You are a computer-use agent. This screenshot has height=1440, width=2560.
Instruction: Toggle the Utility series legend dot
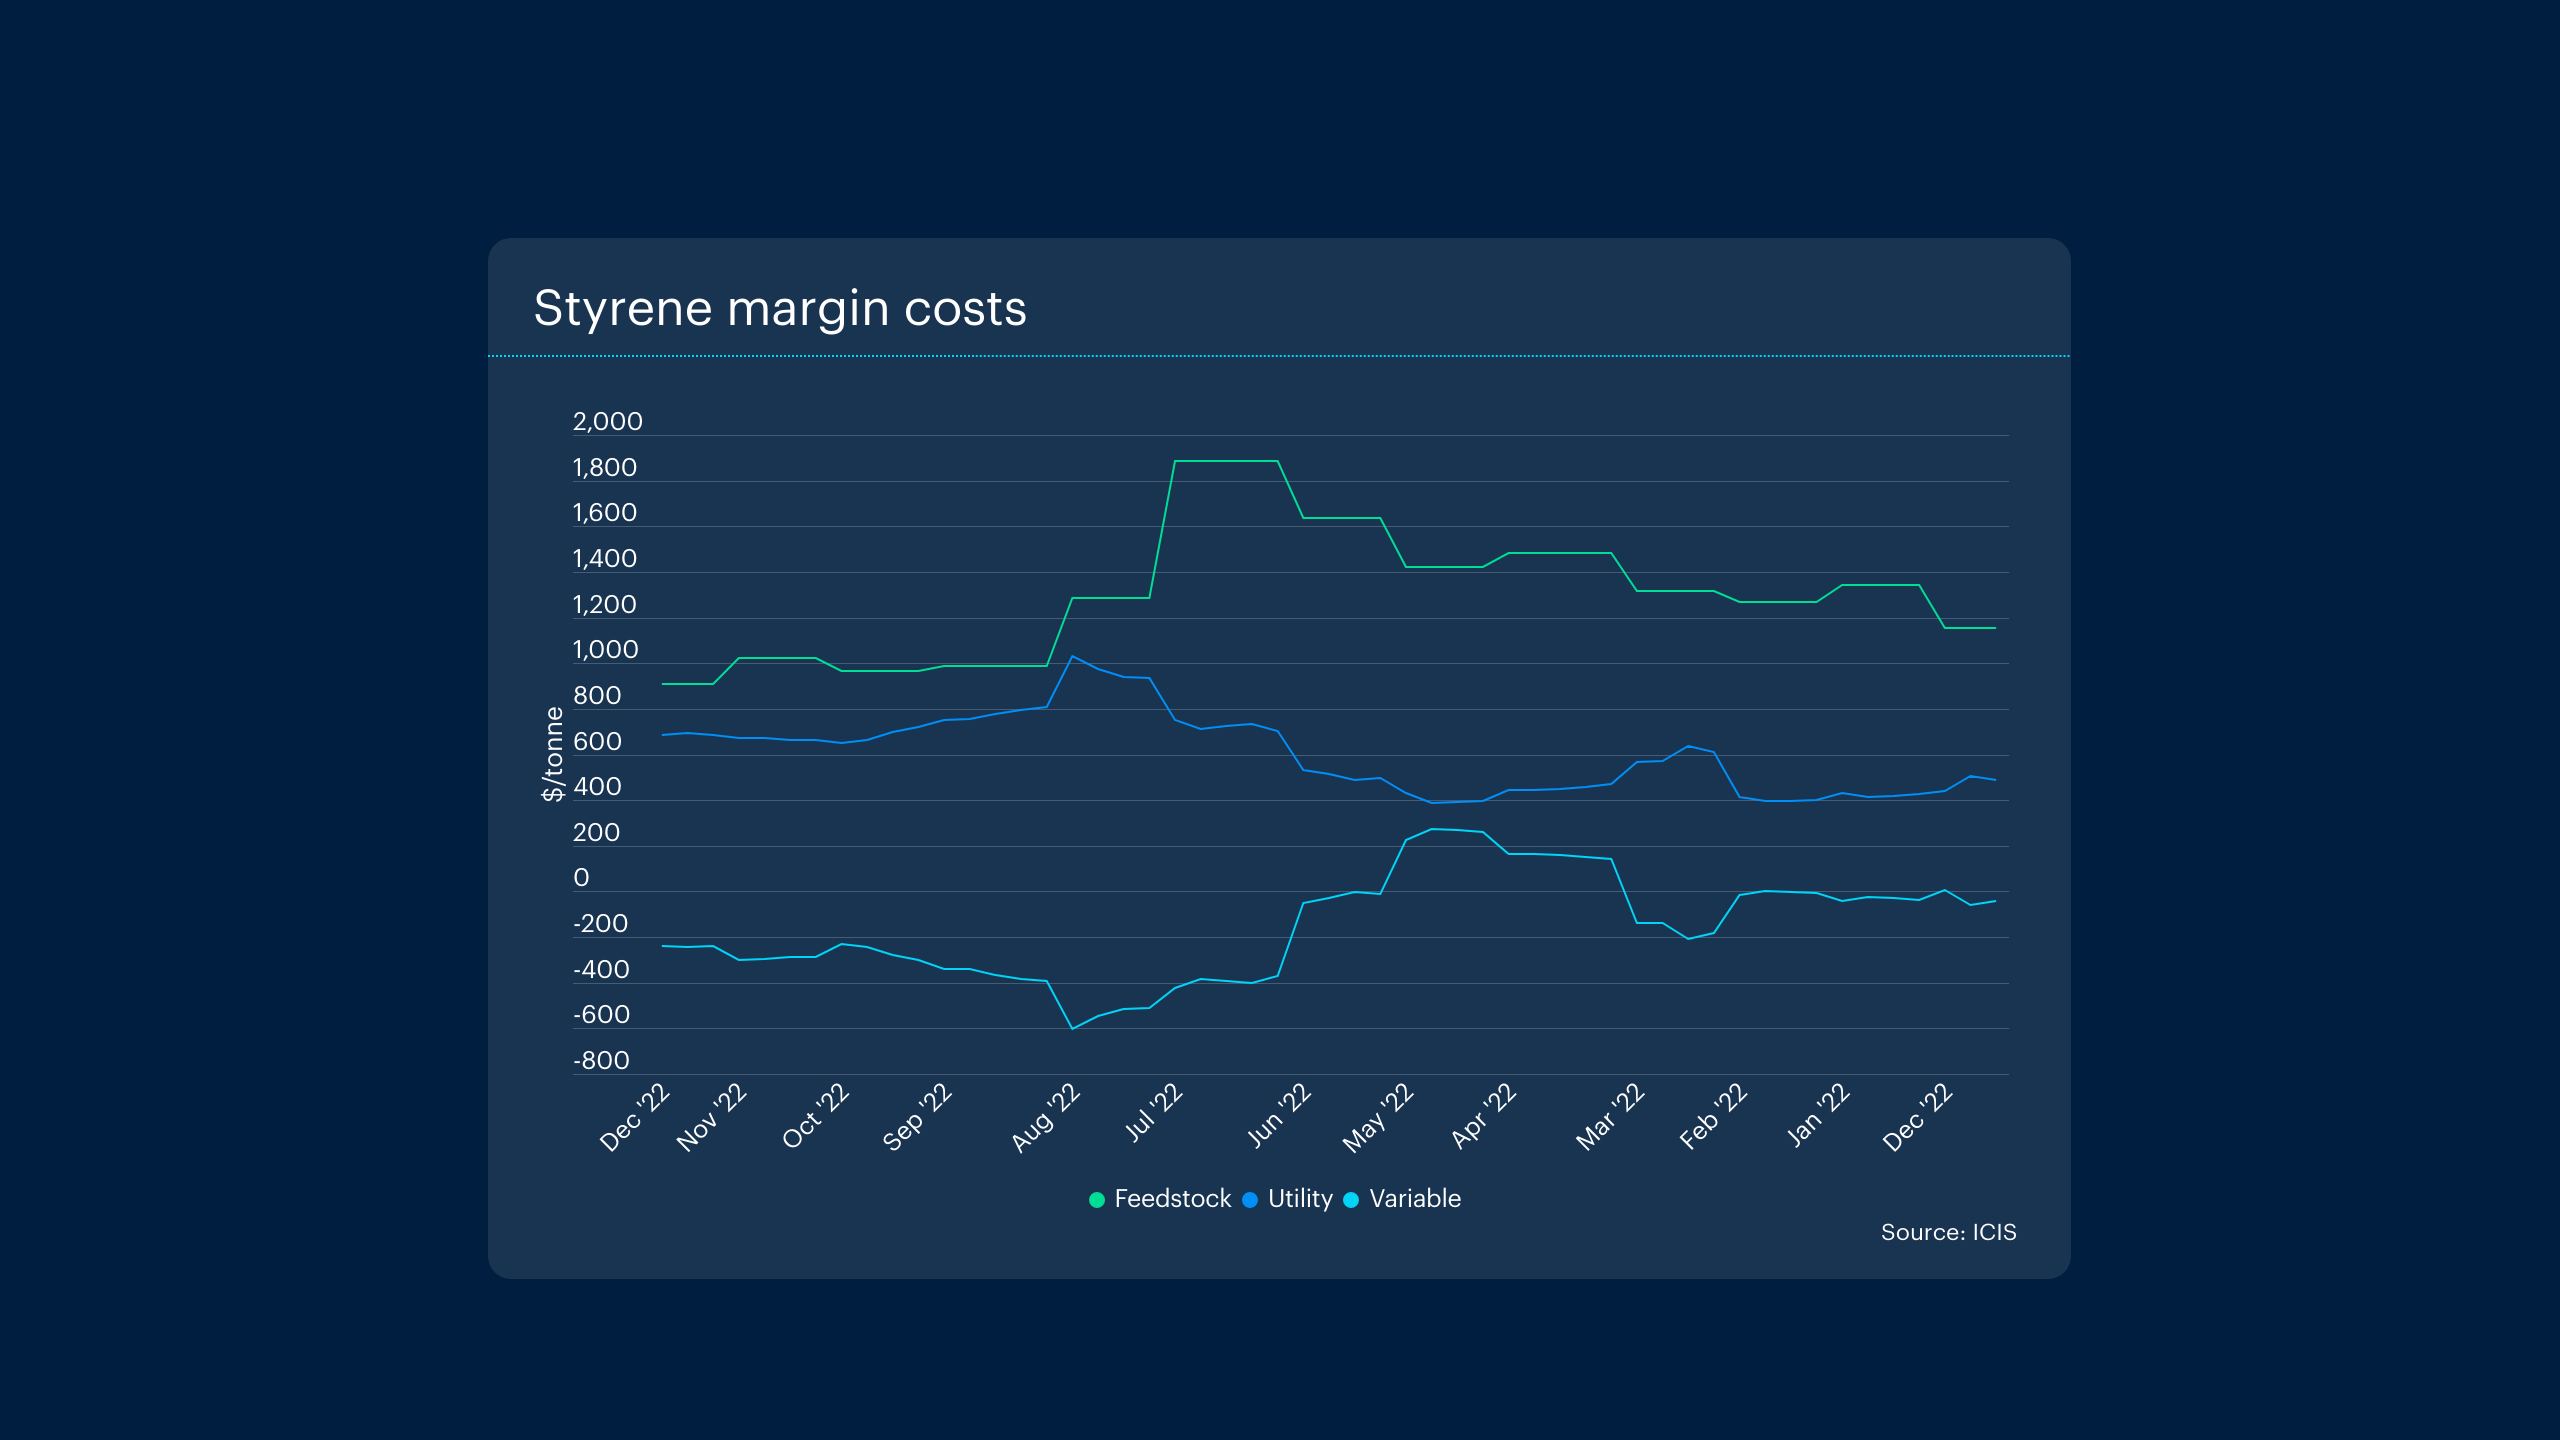point(1250,1199)
